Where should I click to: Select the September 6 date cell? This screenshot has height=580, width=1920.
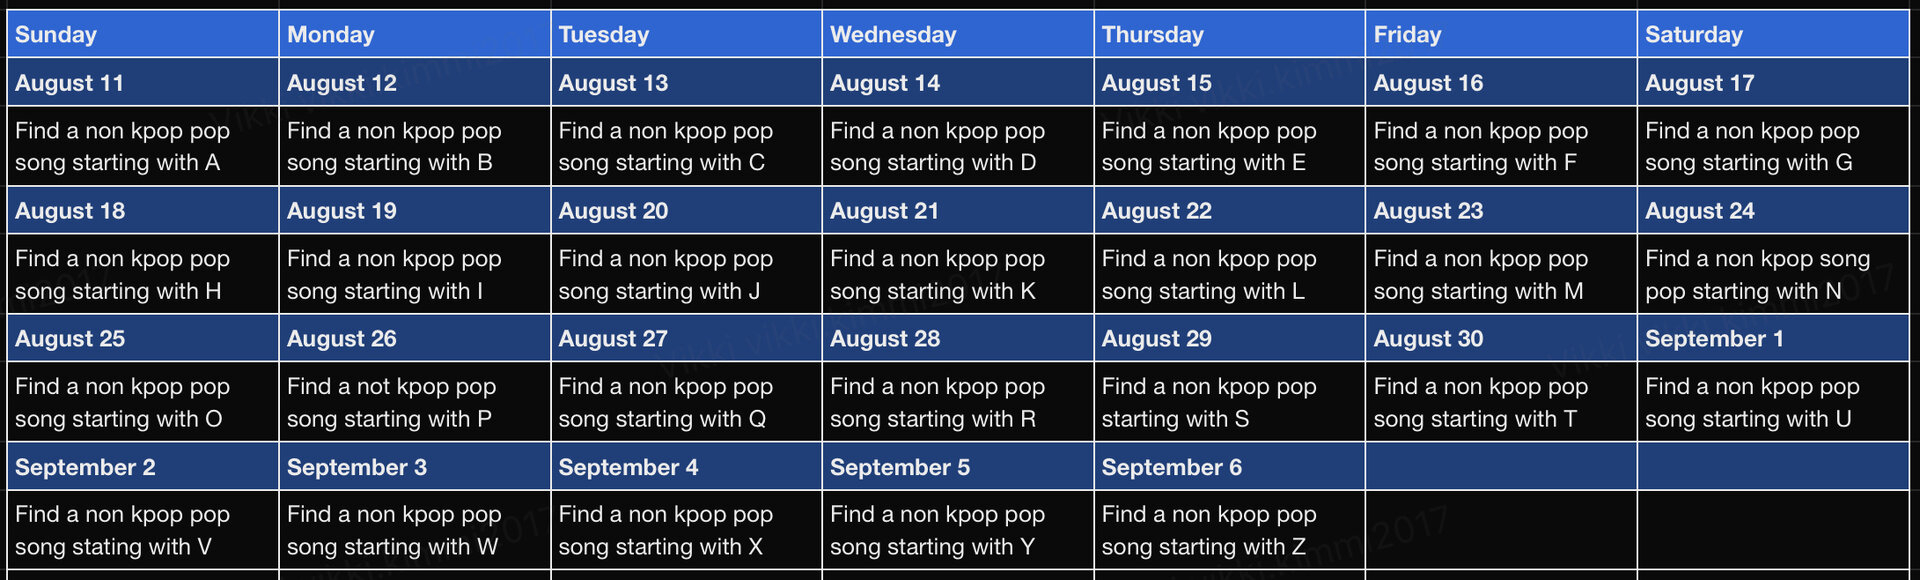(x=1229, y=466)
